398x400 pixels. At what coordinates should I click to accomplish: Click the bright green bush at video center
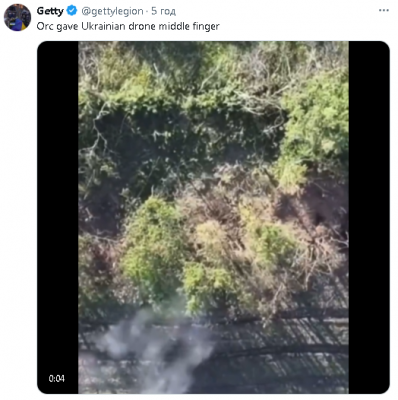click(x=152, y=247)
